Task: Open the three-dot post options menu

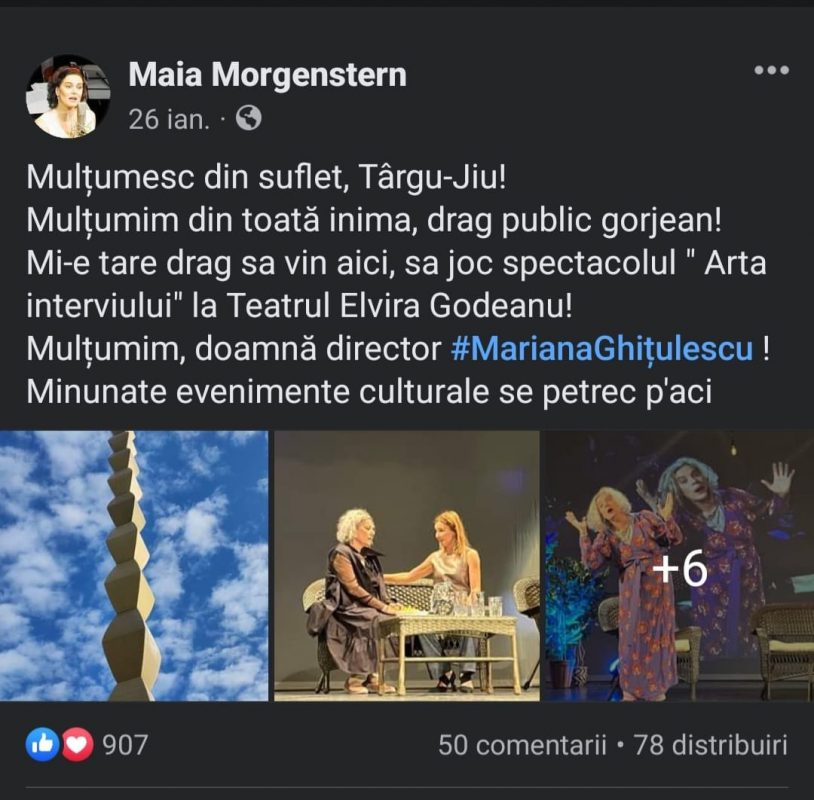Action: (x=771, y=70)
